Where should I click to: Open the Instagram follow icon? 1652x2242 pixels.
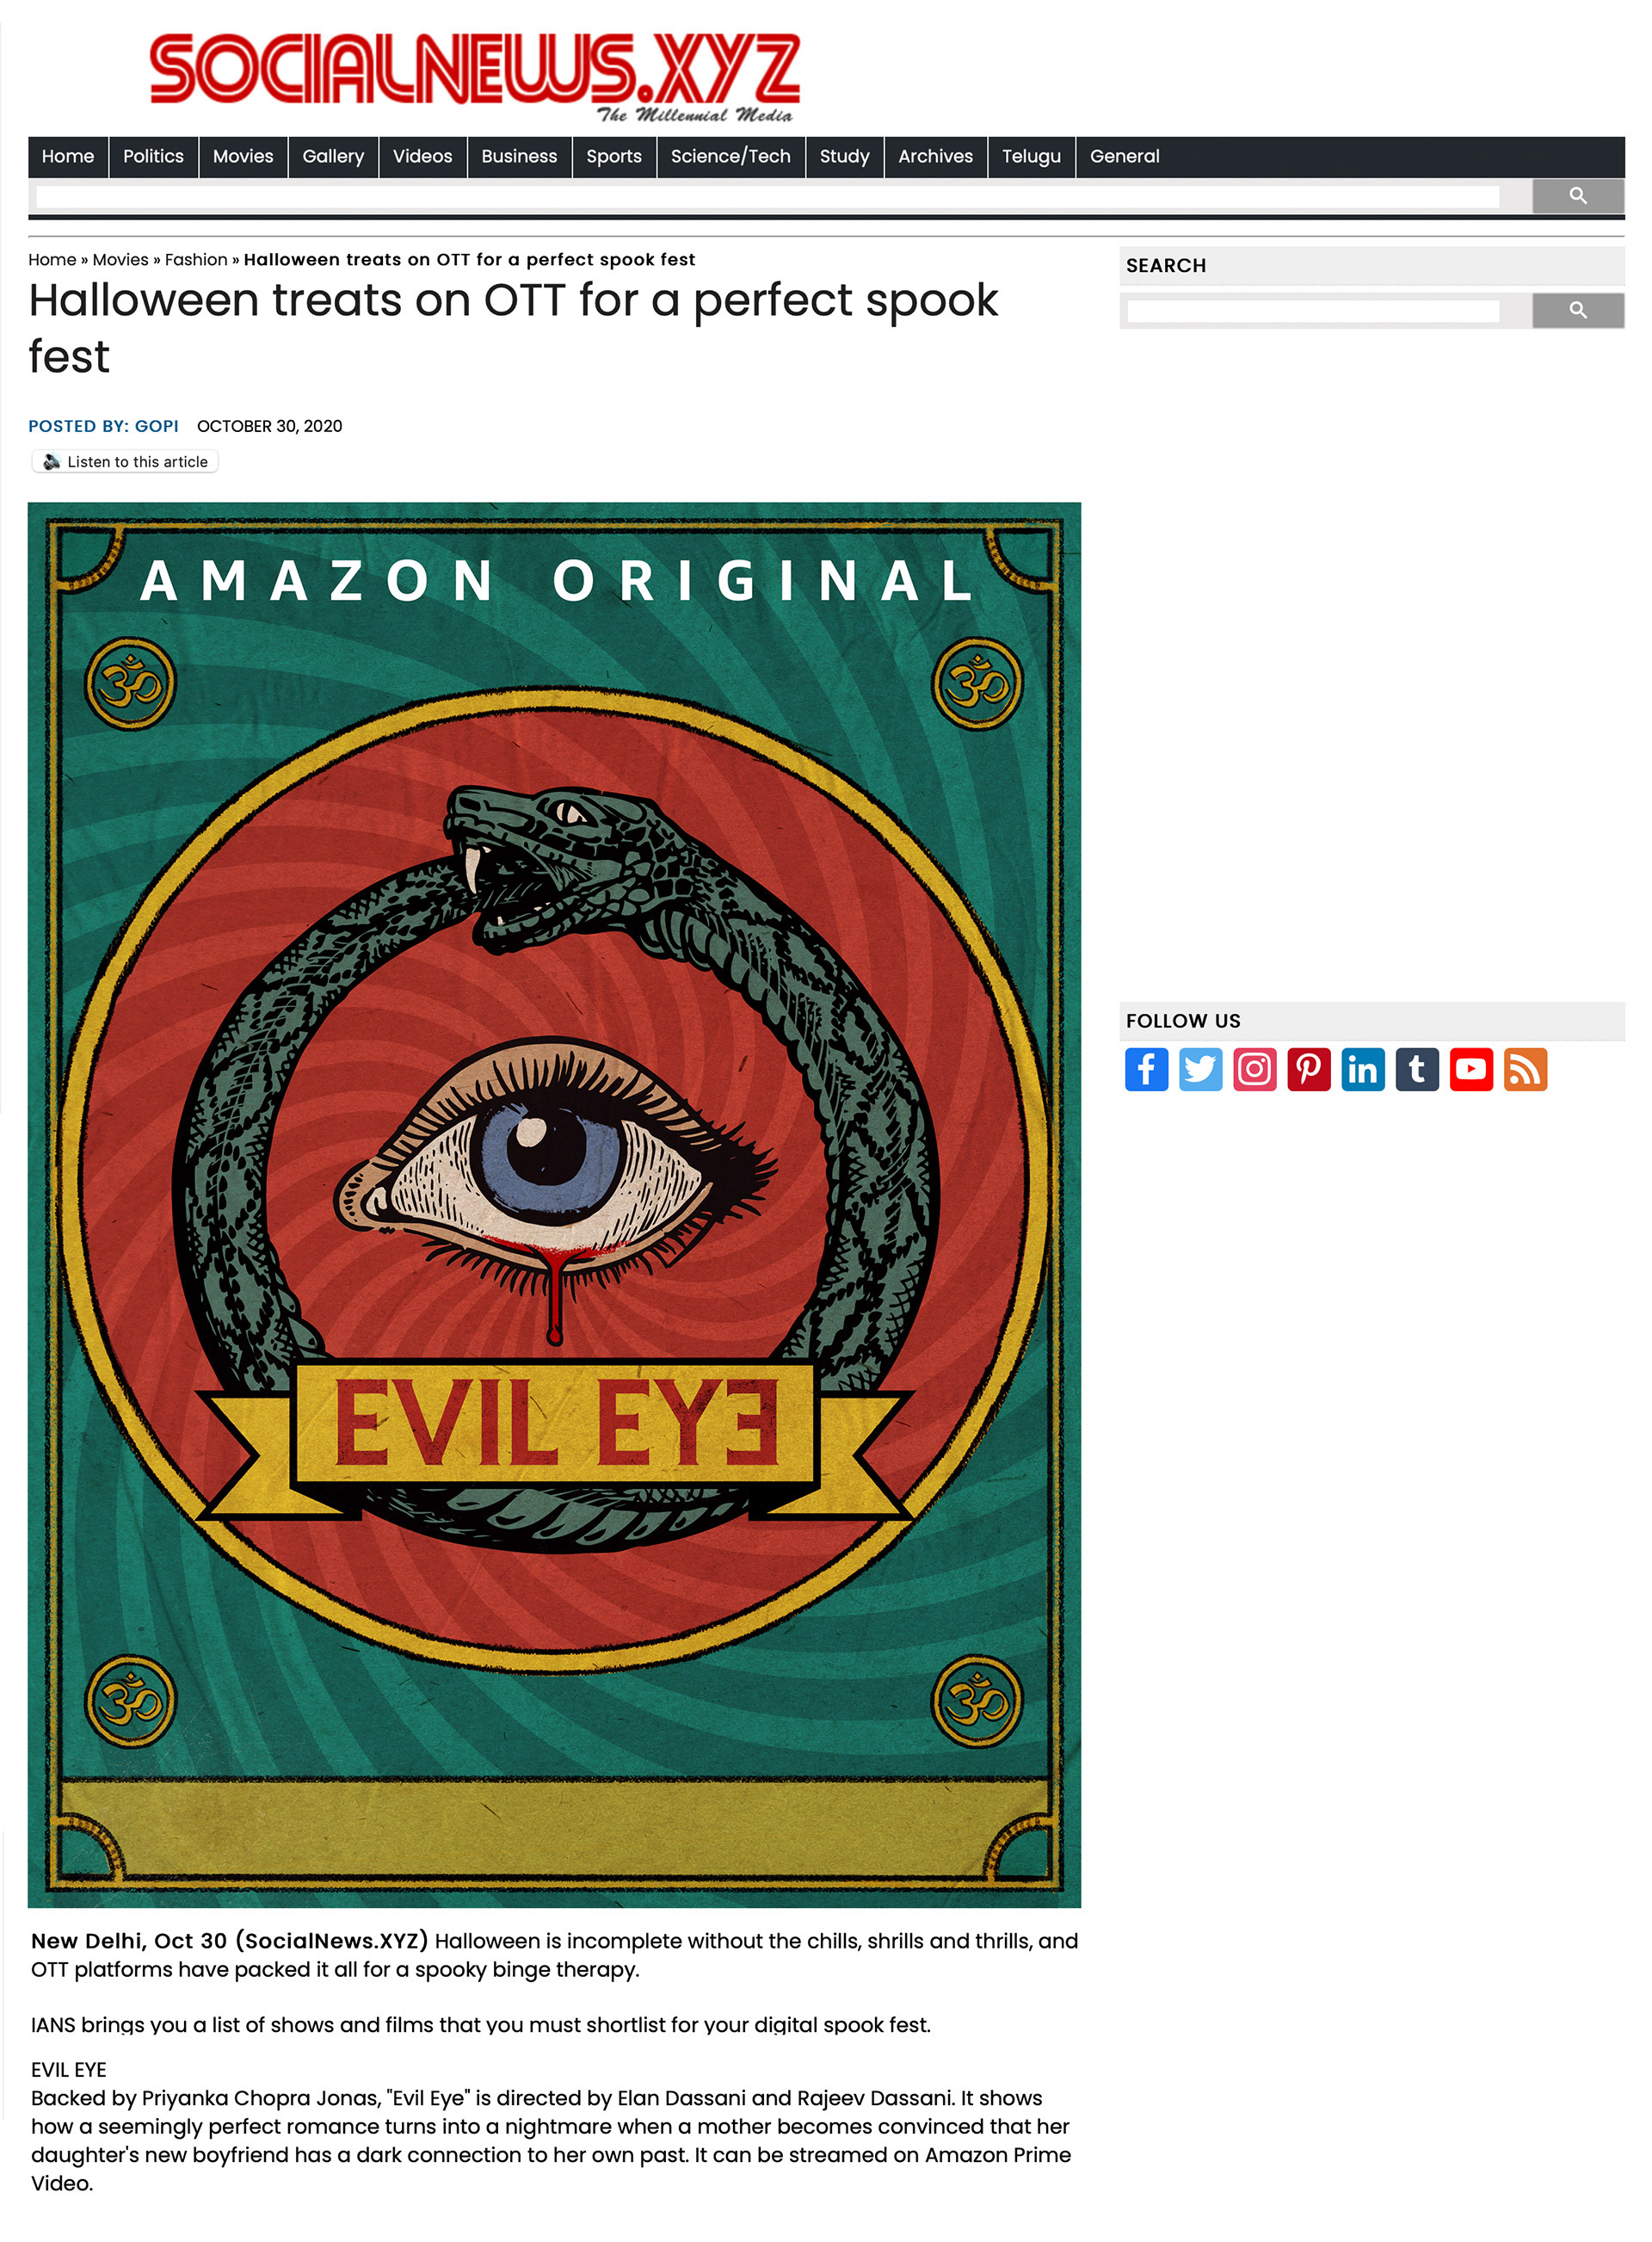coord(1254,1069)
